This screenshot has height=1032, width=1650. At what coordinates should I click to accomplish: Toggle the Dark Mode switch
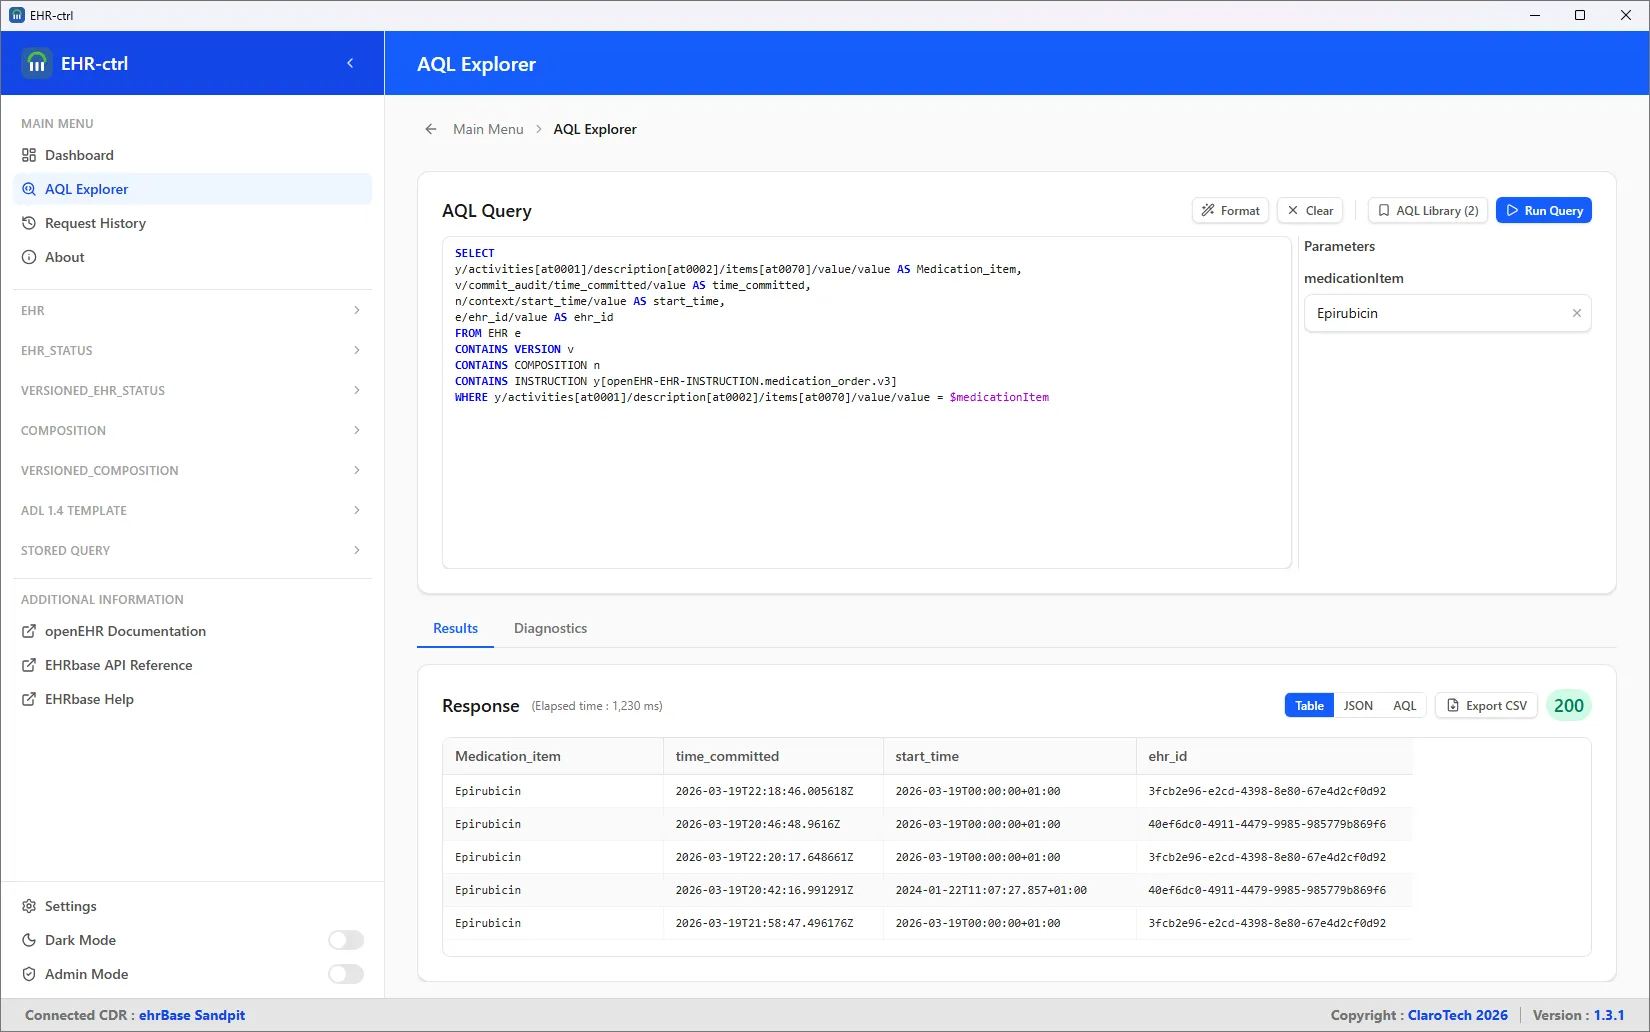(x=346, y=940)
